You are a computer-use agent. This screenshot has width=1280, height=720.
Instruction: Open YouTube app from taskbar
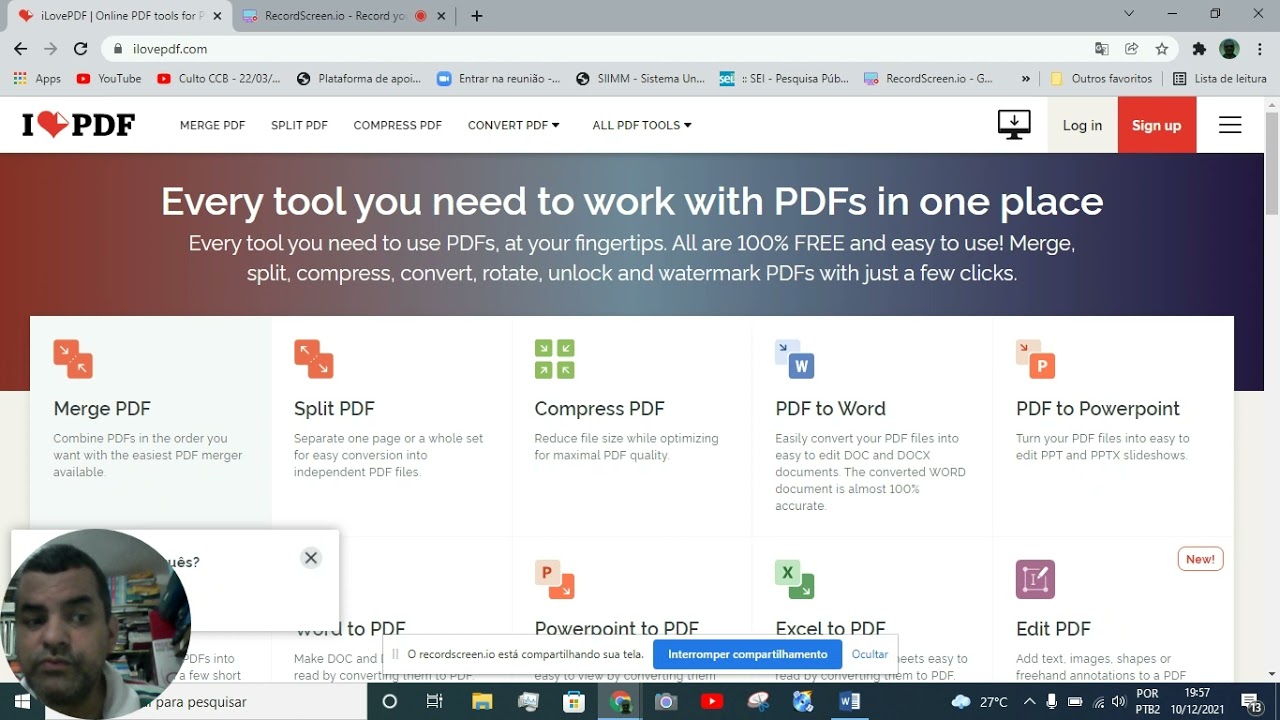712,702
